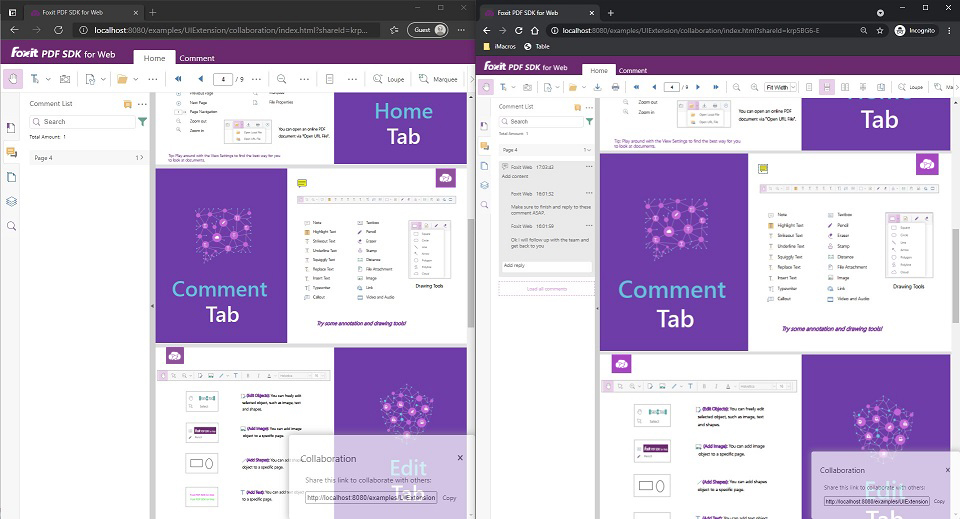Click the Add reply field in right window

tap(546, 266)
